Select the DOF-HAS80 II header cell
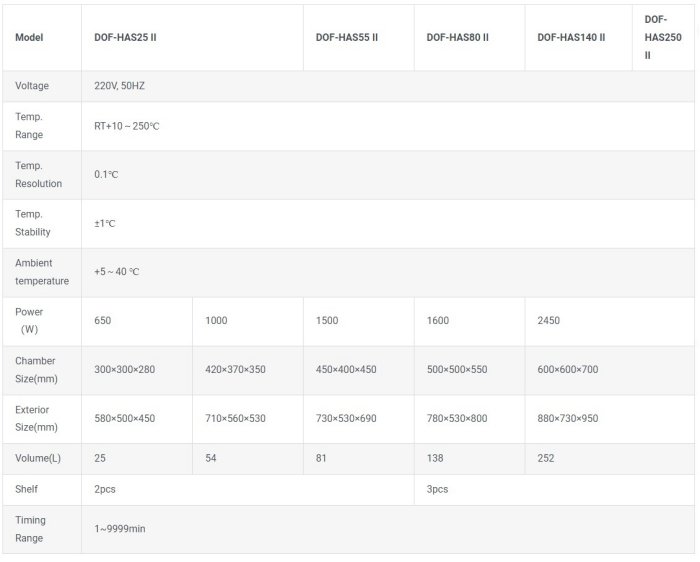Screen dimensions: 700x562 [457, 37]
